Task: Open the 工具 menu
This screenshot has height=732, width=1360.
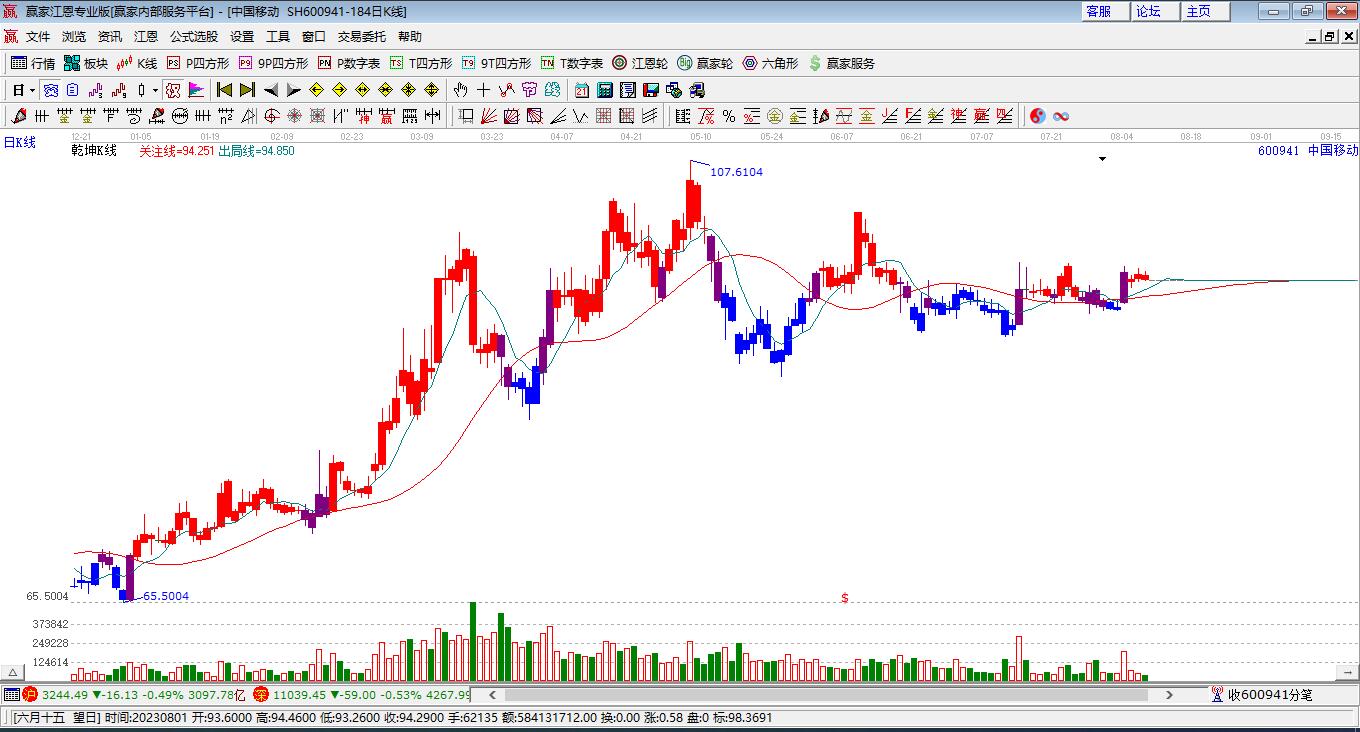Action: [278, 37]
